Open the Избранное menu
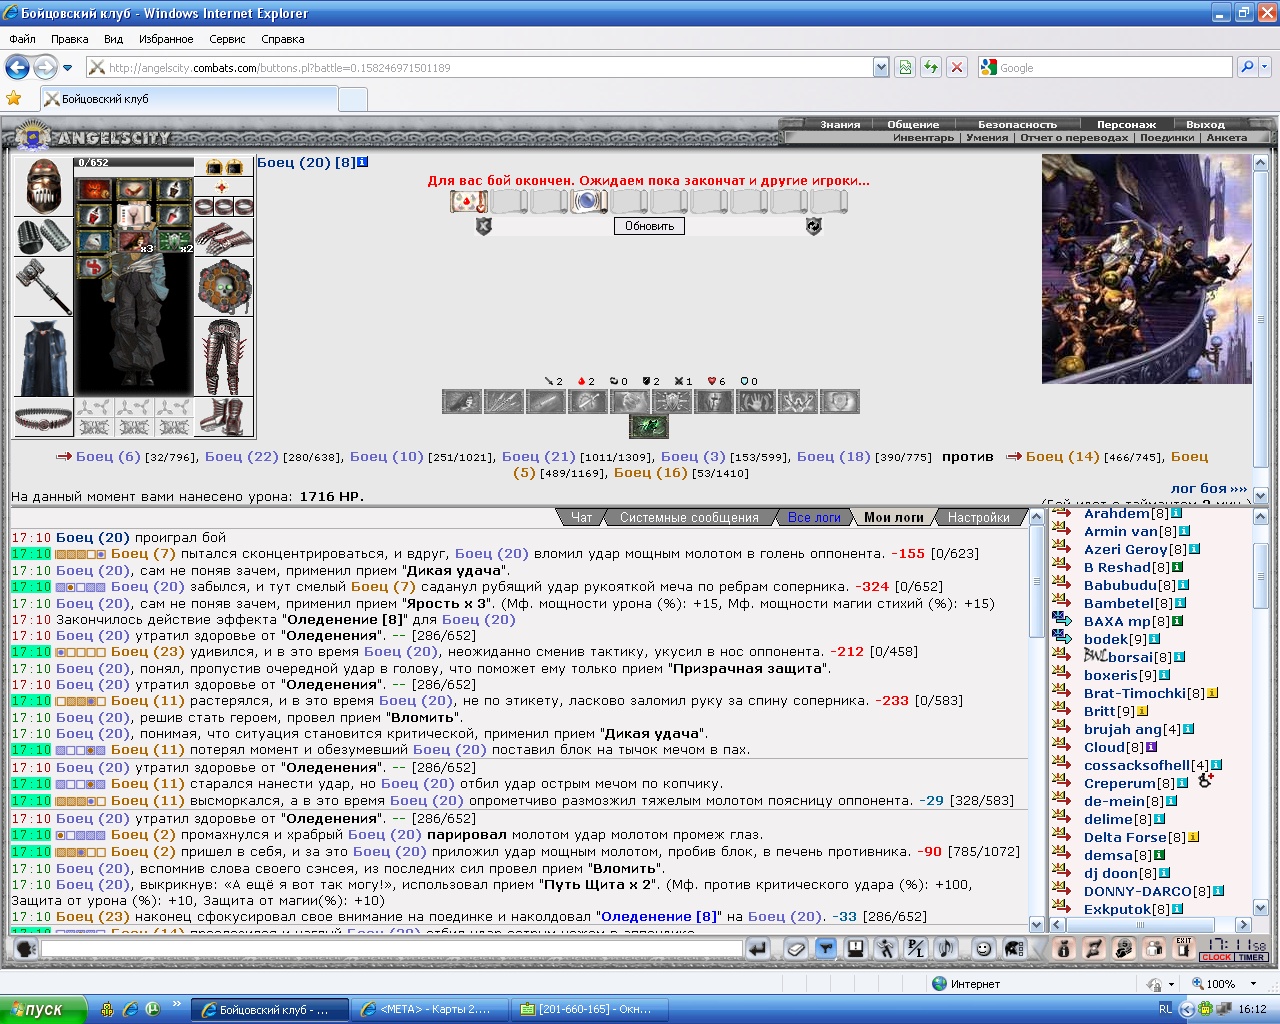This screenshot has width=1280, height=1024. click(166, 39)
